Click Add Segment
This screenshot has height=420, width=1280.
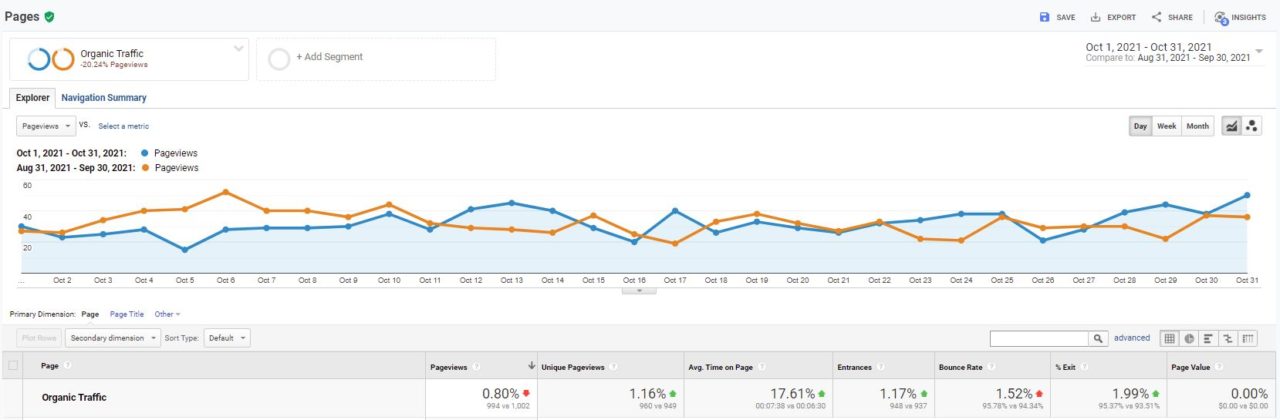[x=375, y=58]
